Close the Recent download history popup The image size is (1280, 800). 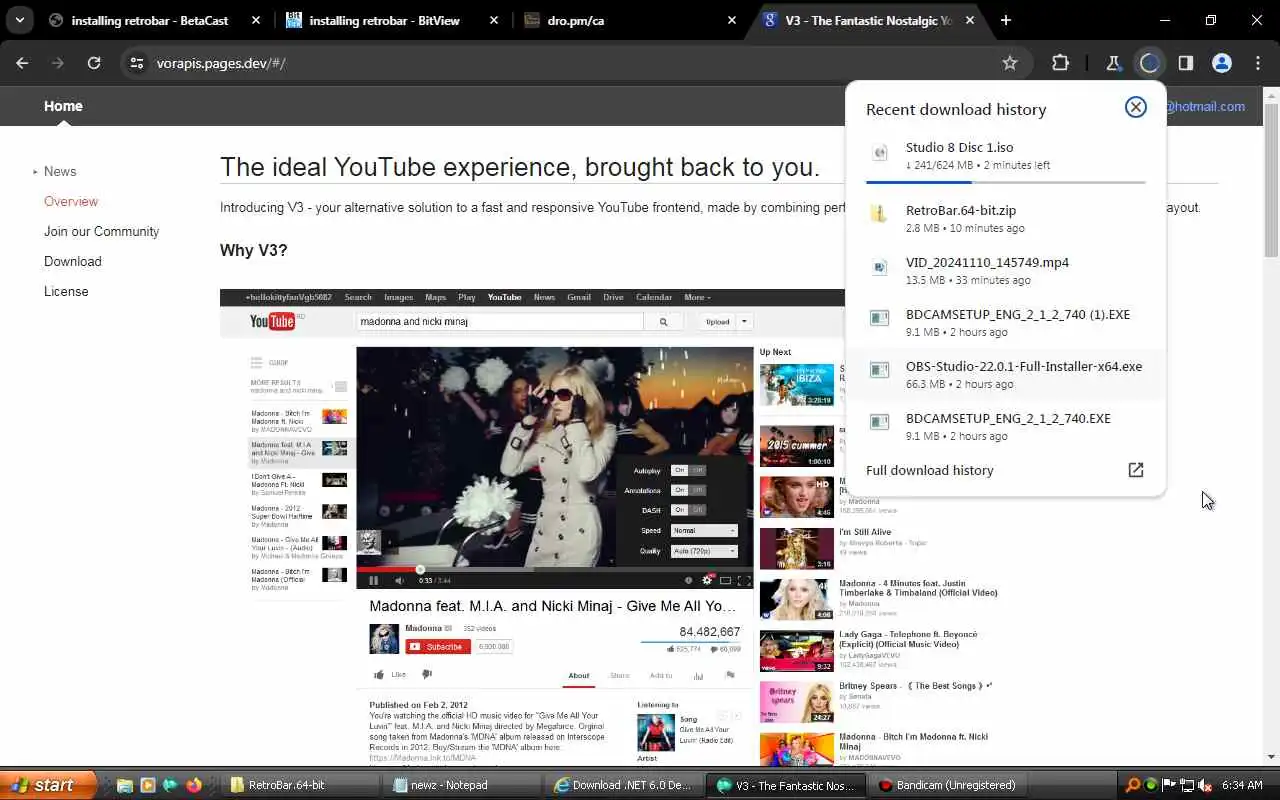point(1136,107)
